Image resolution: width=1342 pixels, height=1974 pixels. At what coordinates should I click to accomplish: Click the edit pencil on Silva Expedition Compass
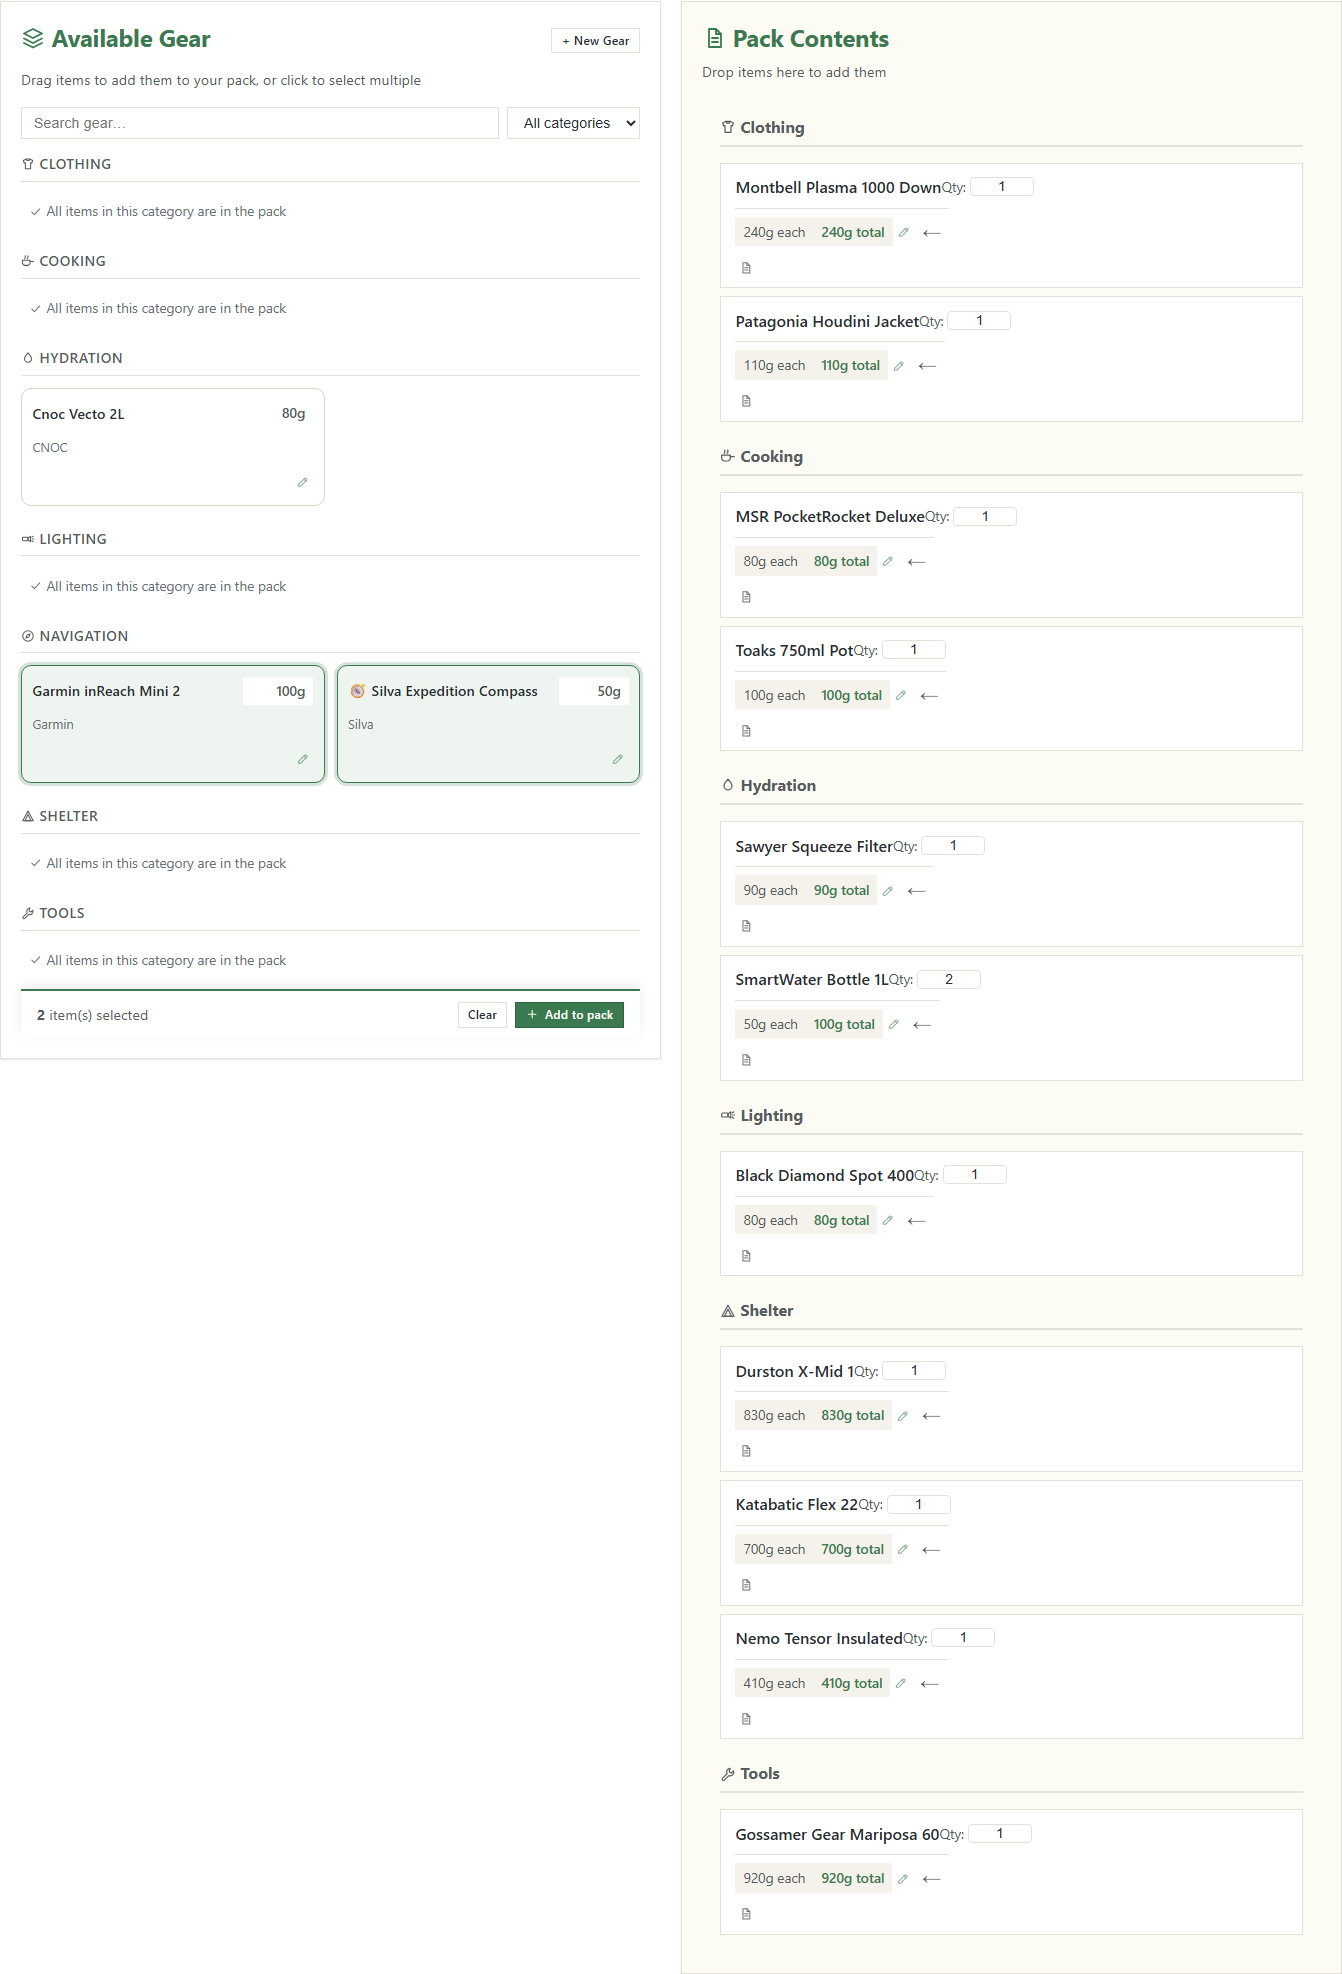tap(617, 759)
